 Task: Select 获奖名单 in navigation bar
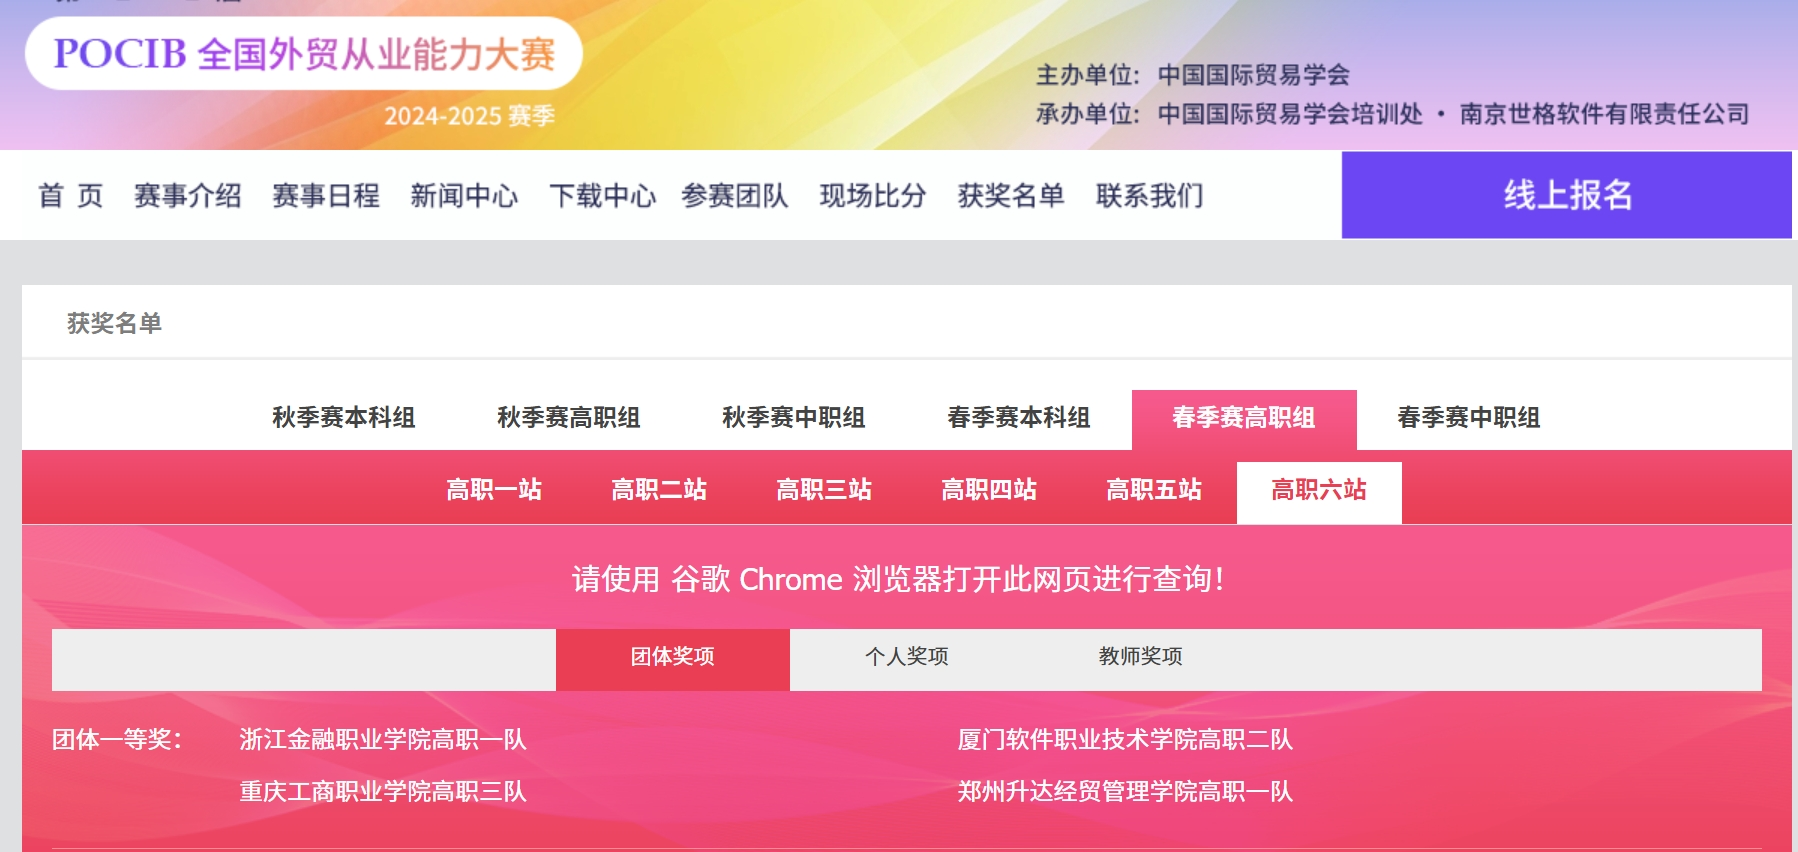click(1011, 196)
